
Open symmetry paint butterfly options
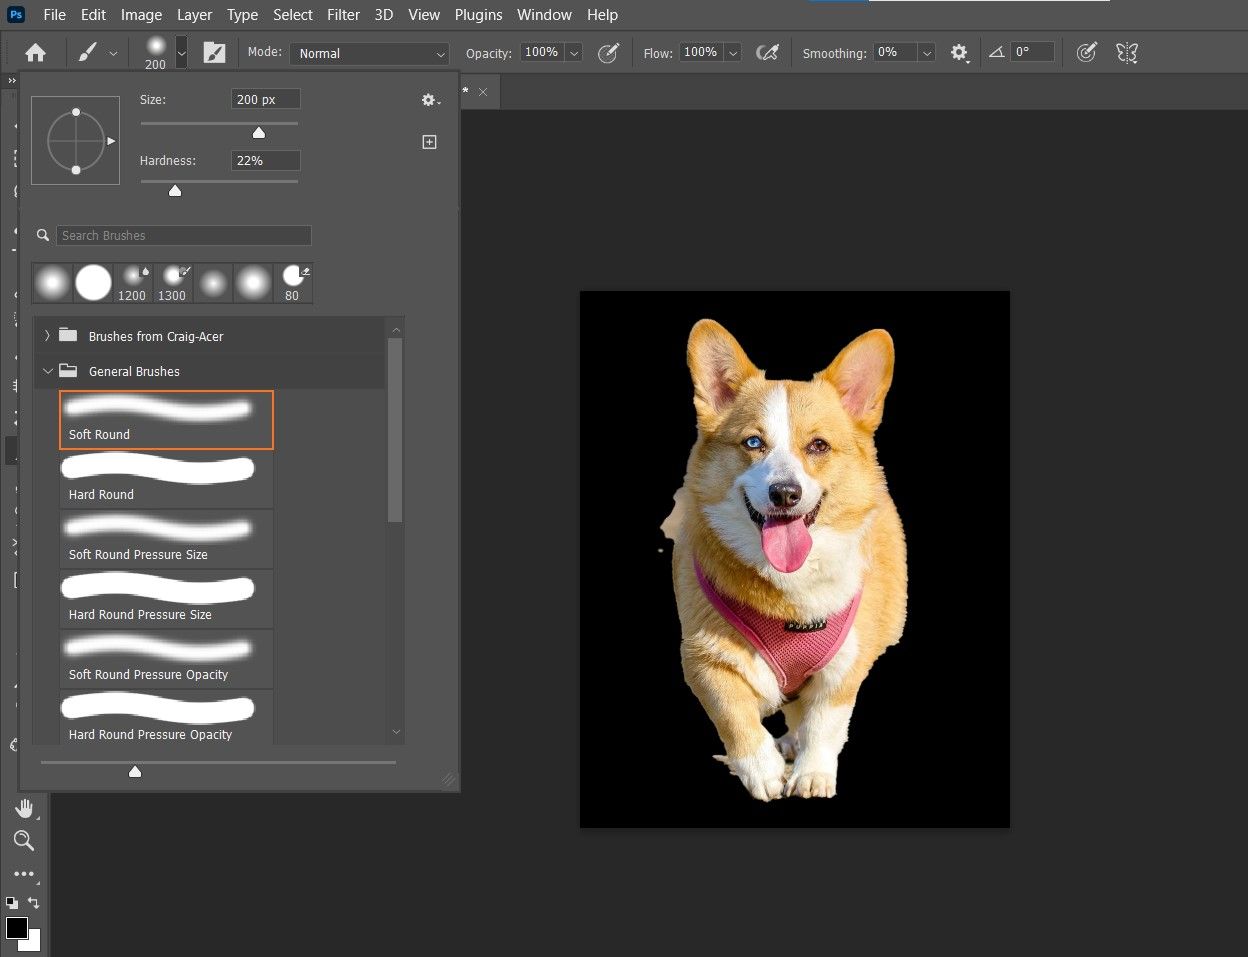pos(1127,53)
